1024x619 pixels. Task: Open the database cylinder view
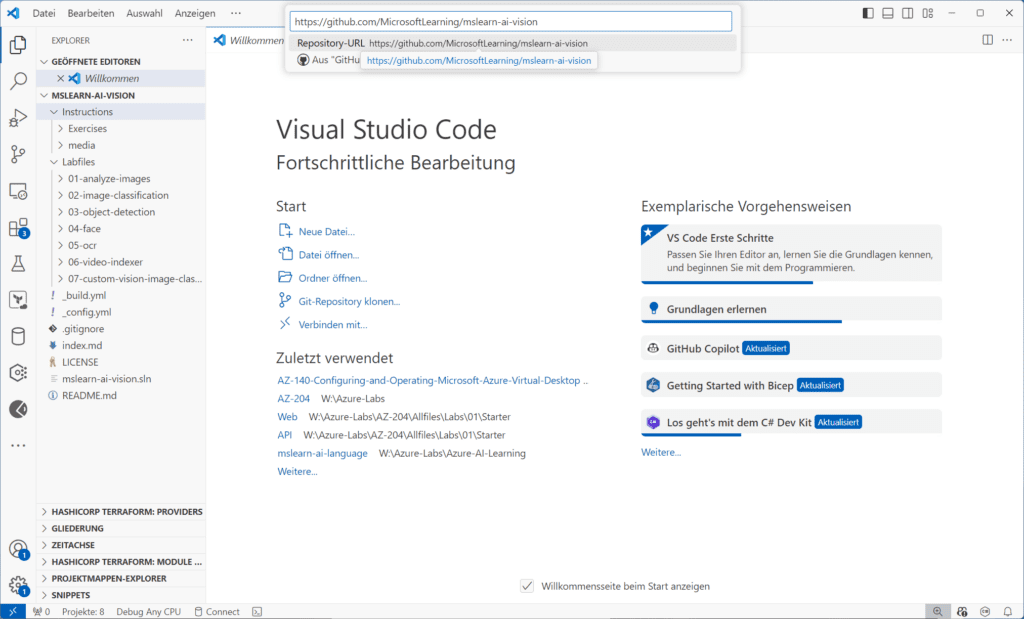click(18, 336)
